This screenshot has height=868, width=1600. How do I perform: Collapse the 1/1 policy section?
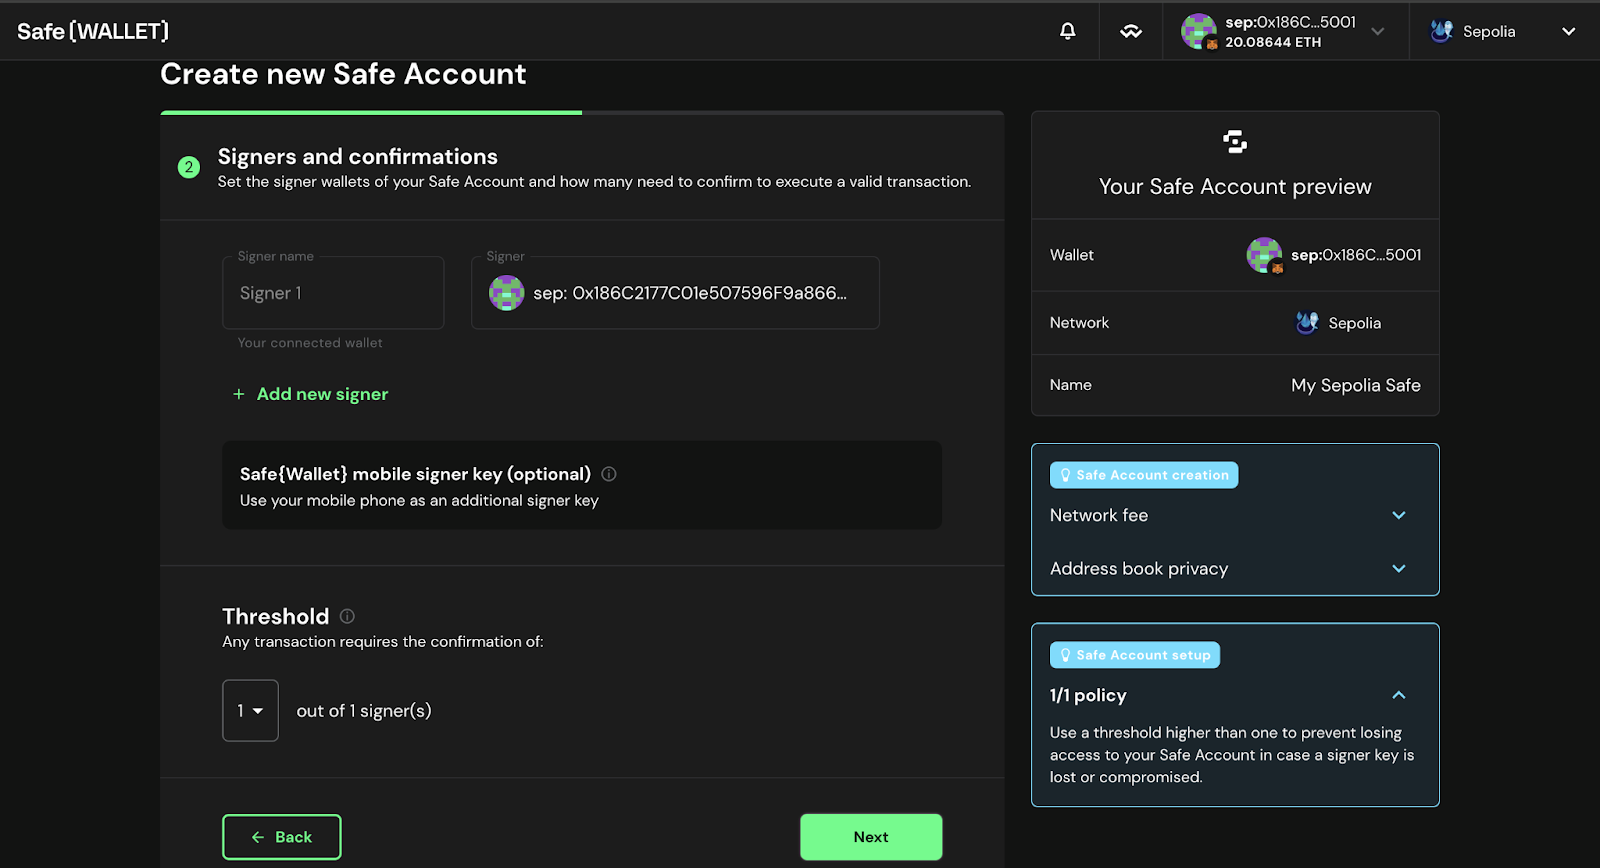pos(1398,695)
